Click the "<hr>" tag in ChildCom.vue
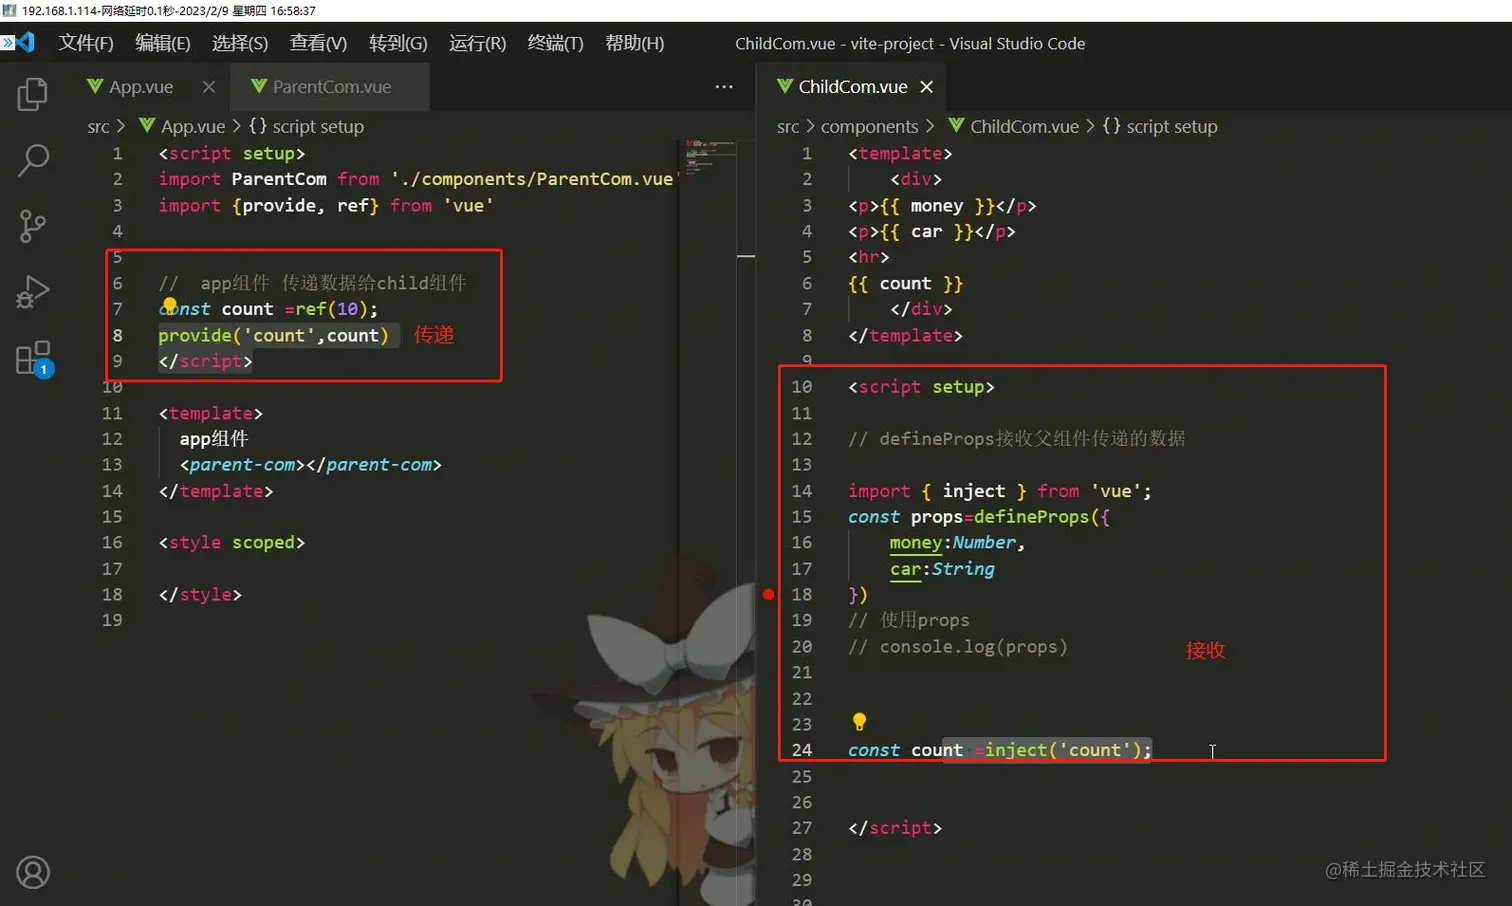 [x=868, y=257]
